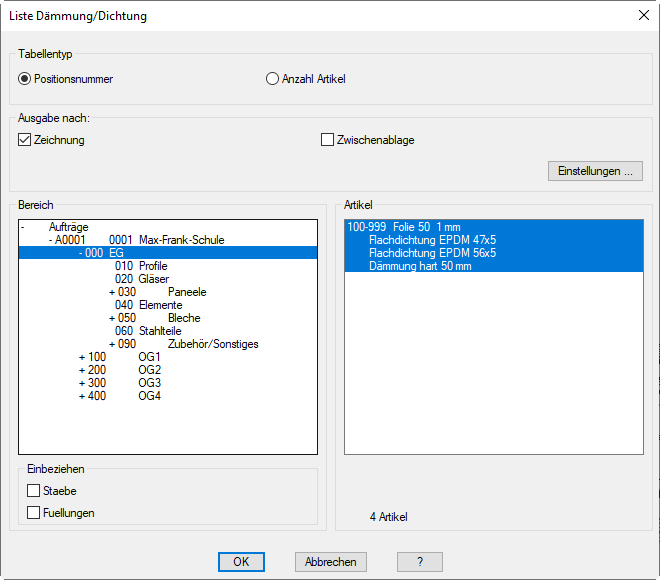Click the question mark help button
Image resolution: width=660 pixels, height=580 pixels.
(419, 562)
